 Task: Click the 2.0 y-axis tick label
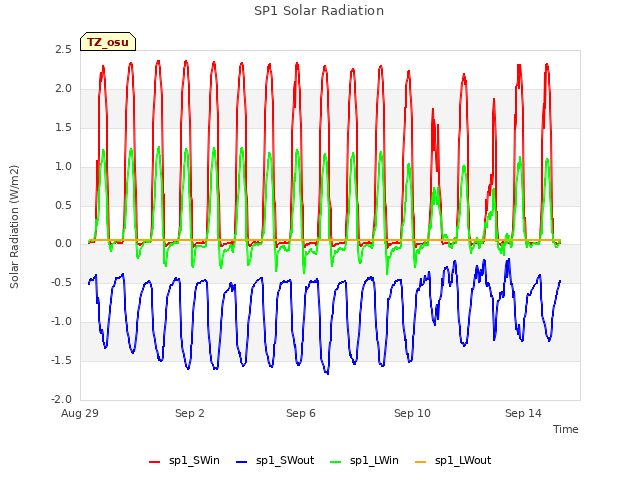[x=63, y=89]
